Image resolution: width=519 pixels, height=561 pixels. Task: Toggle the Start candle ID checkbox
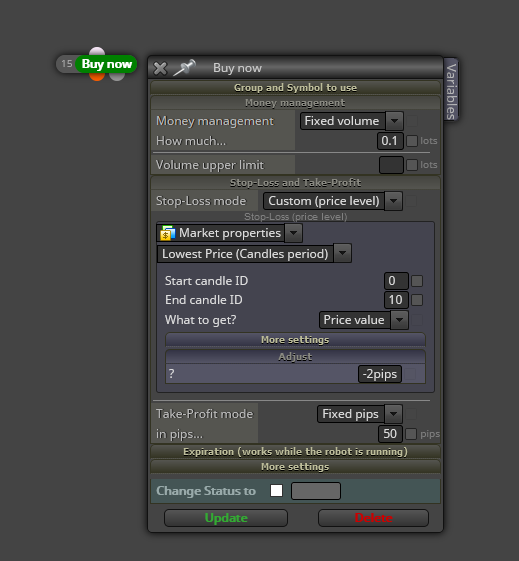point(417,281)
